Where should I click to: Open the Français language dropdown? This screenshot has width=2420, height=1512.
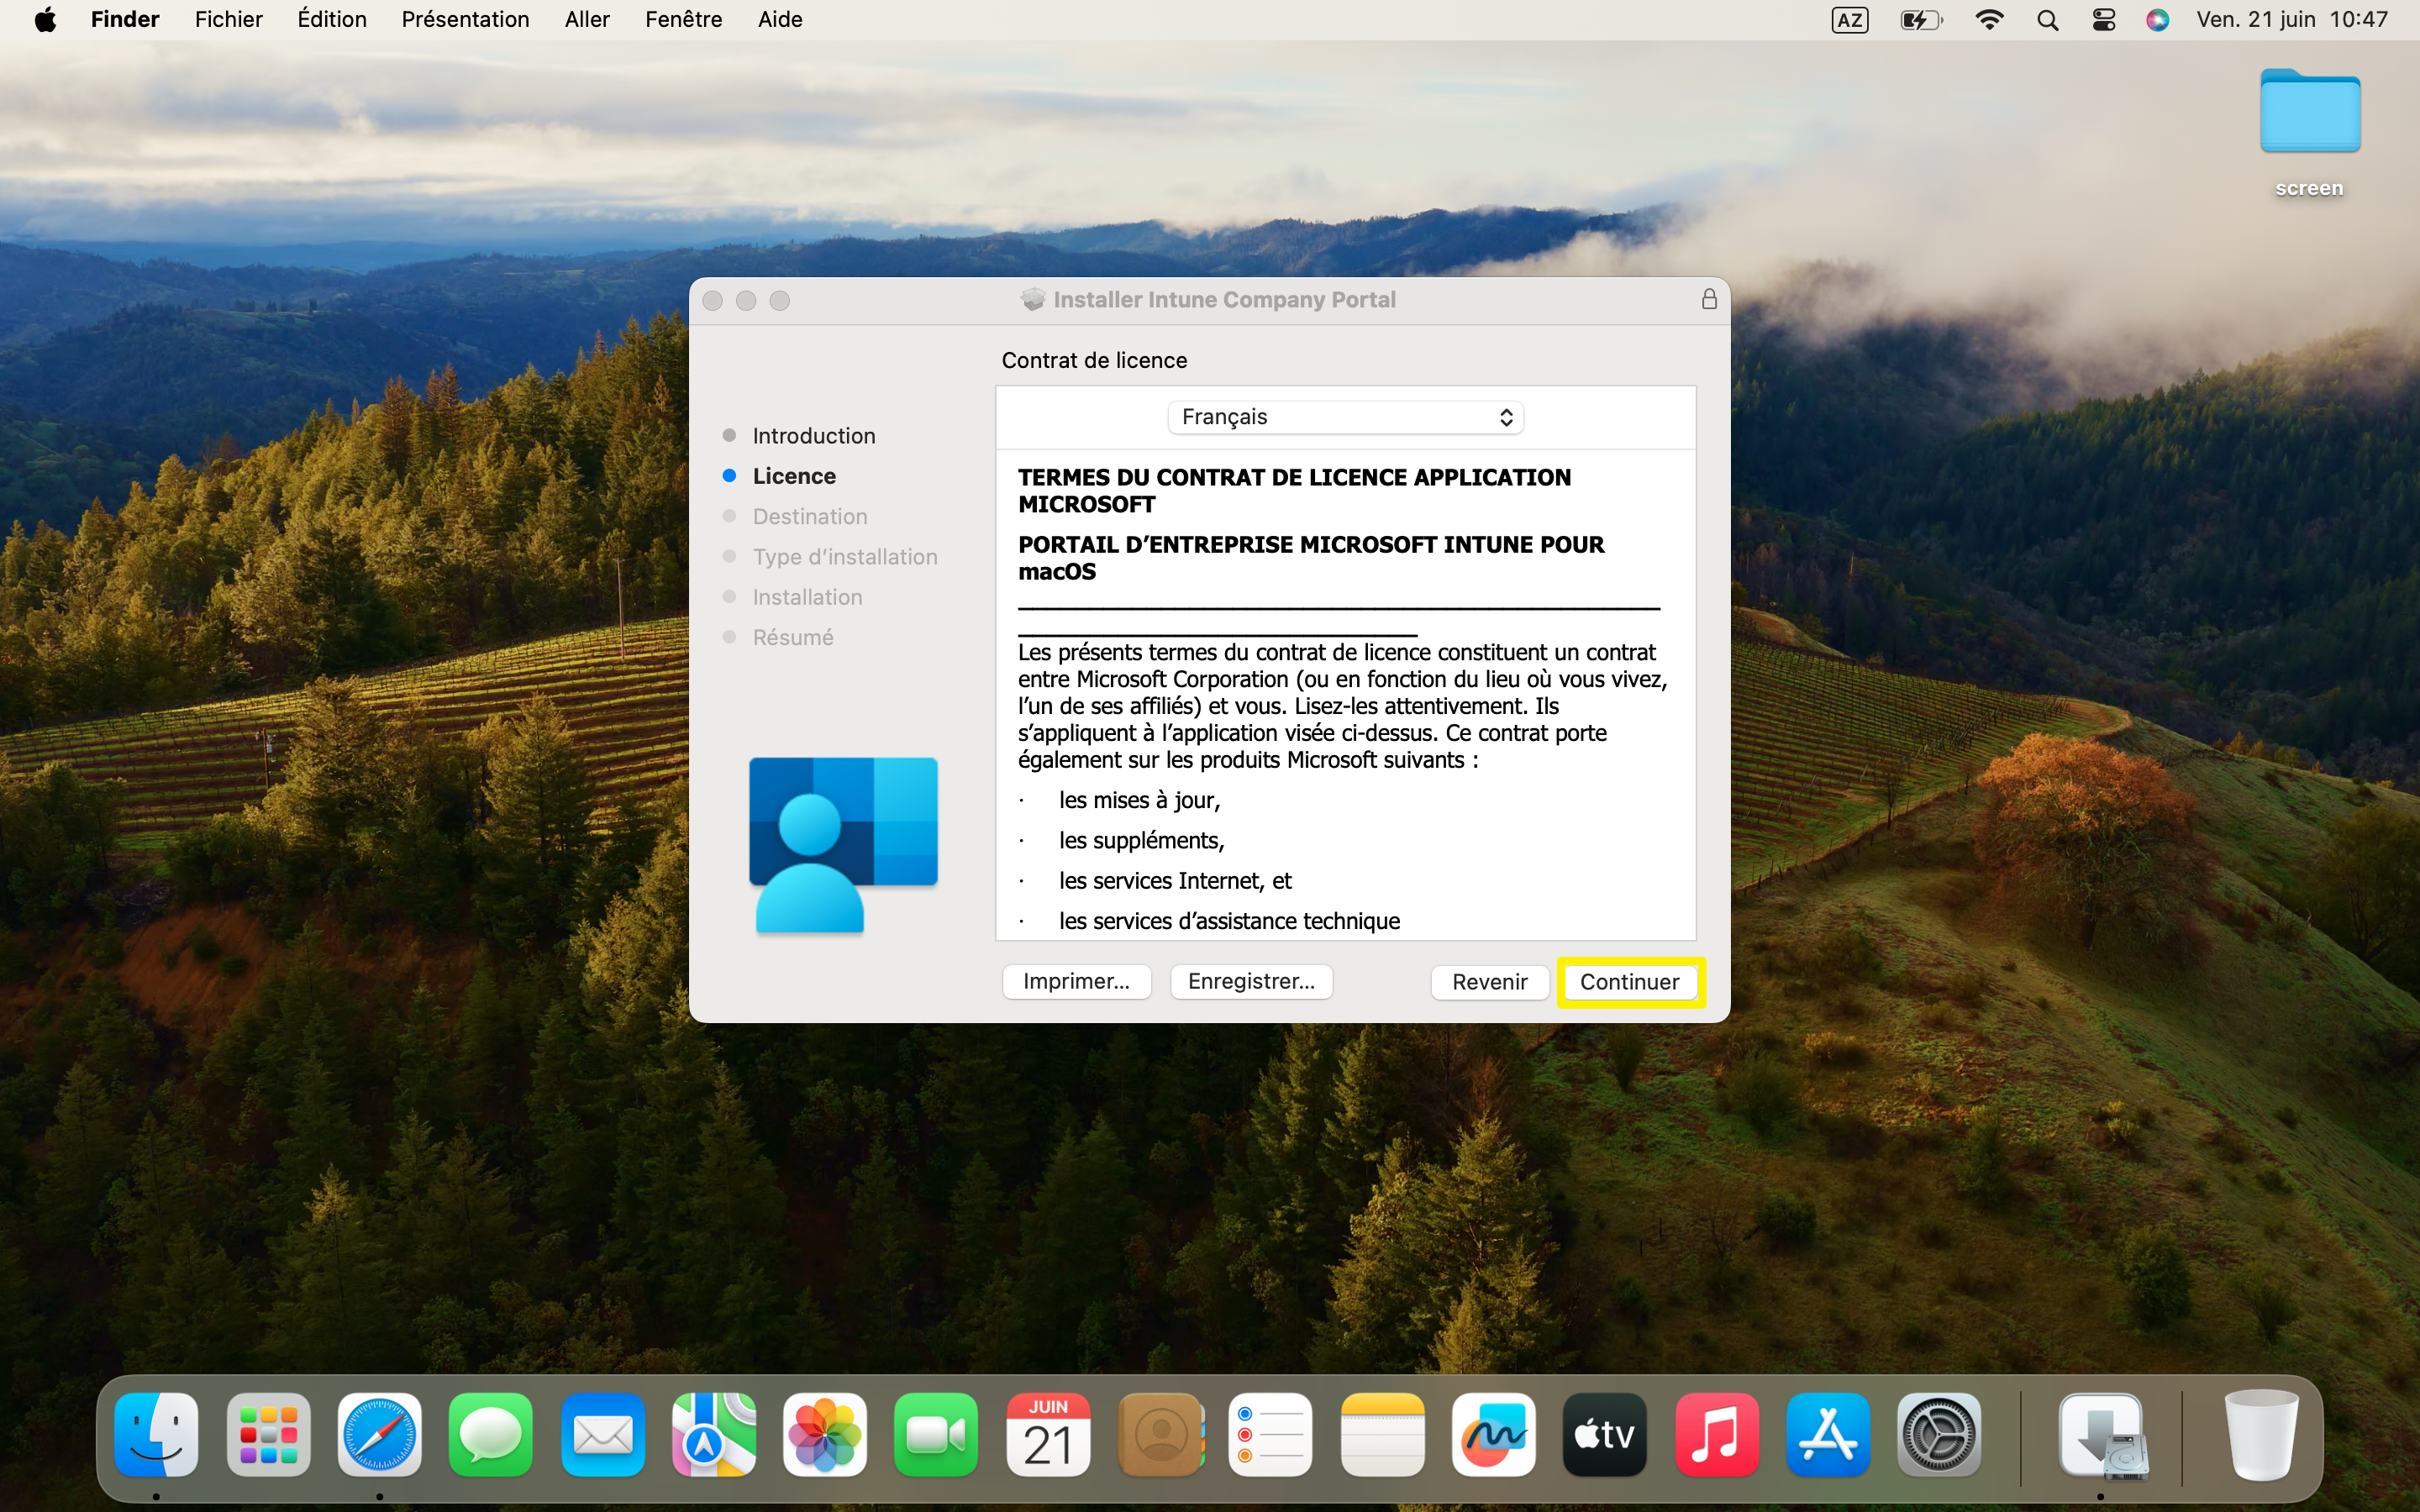(x=1345, y=417)
